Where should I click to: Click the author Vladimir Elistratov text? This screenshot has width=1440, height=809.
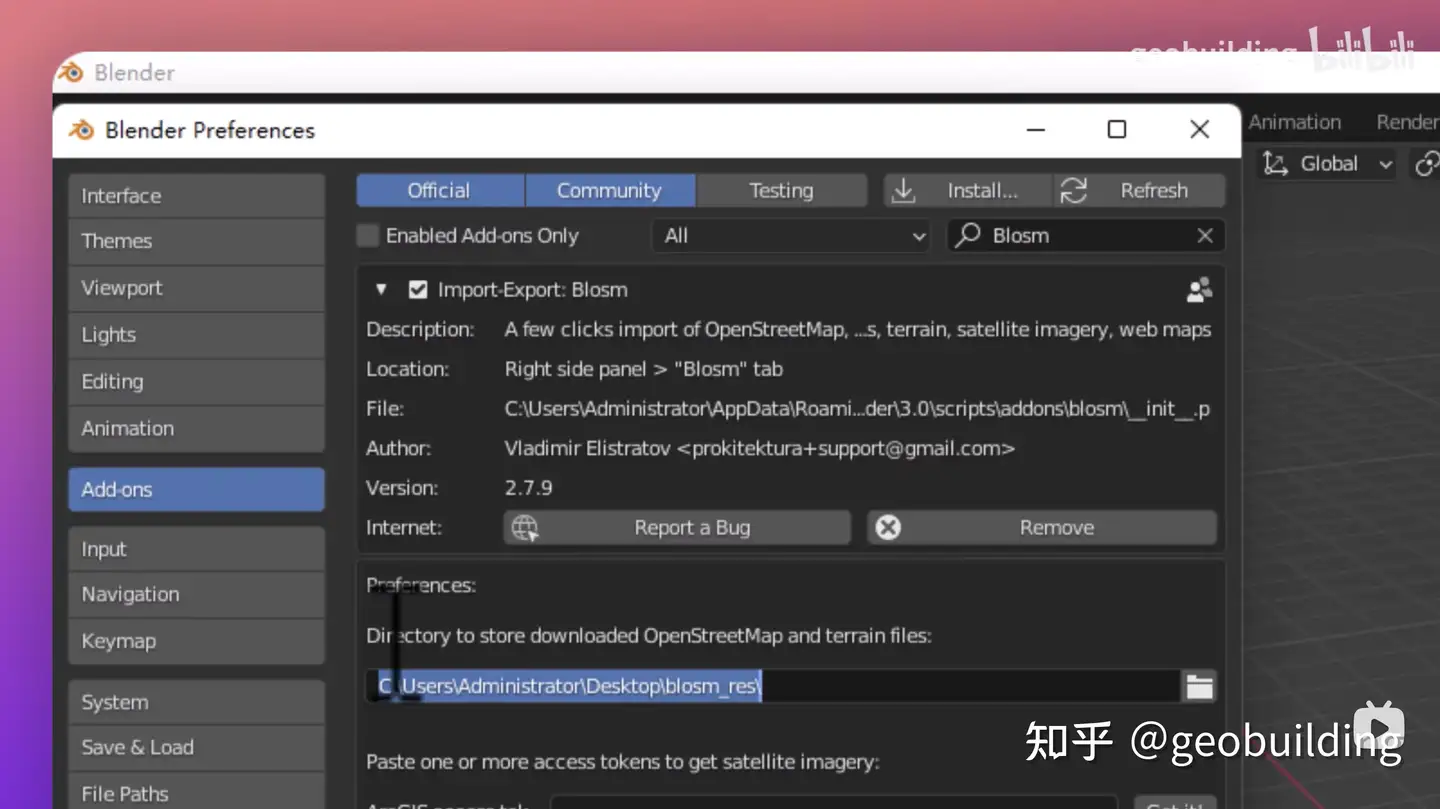click(760, 448)
